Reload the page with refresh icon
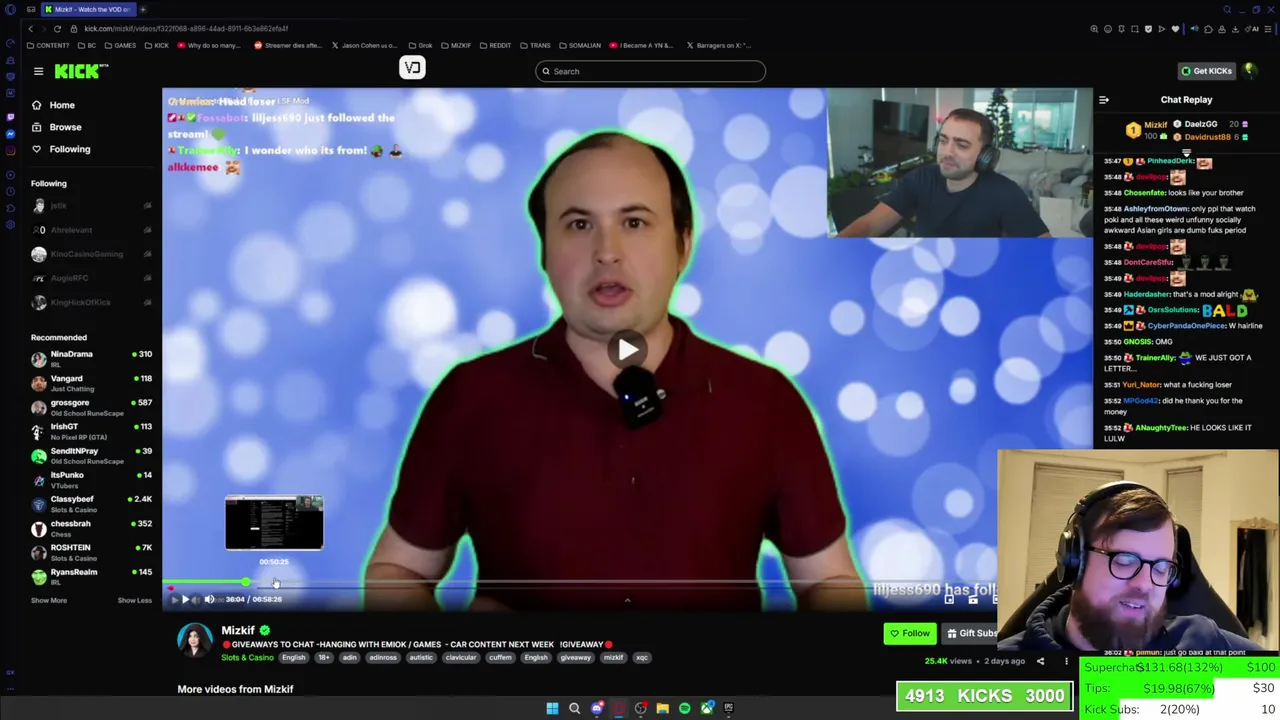 57,28
